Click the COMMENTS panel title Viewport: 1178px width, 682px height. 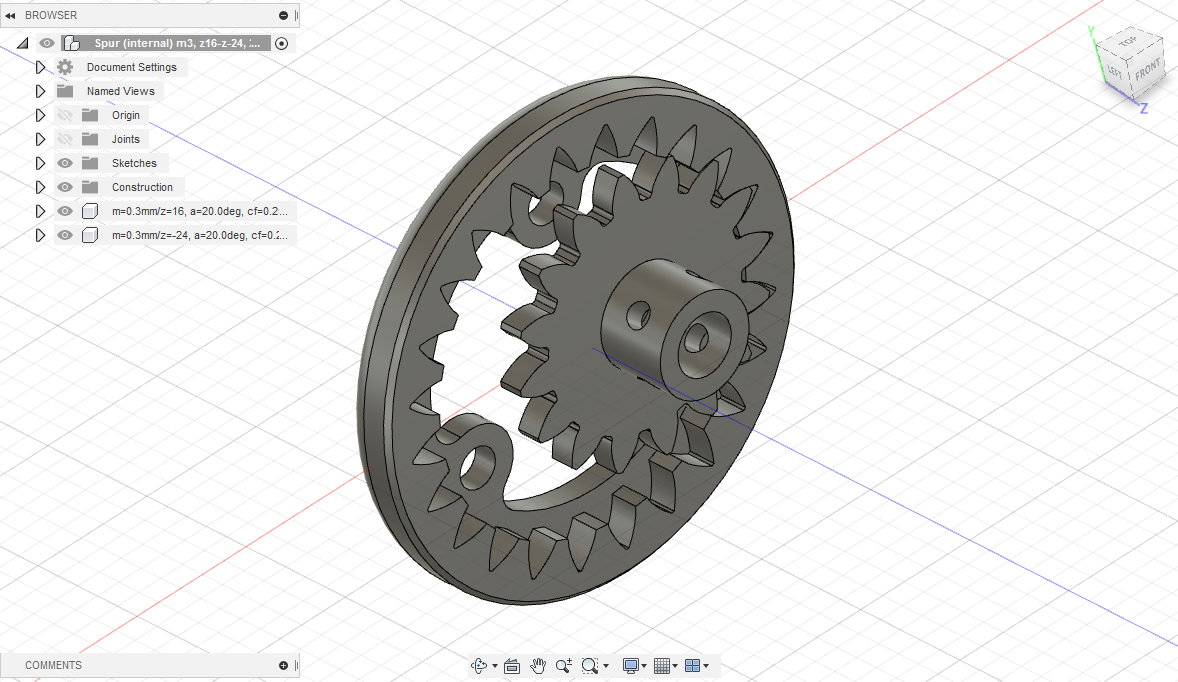click(53, 665)
